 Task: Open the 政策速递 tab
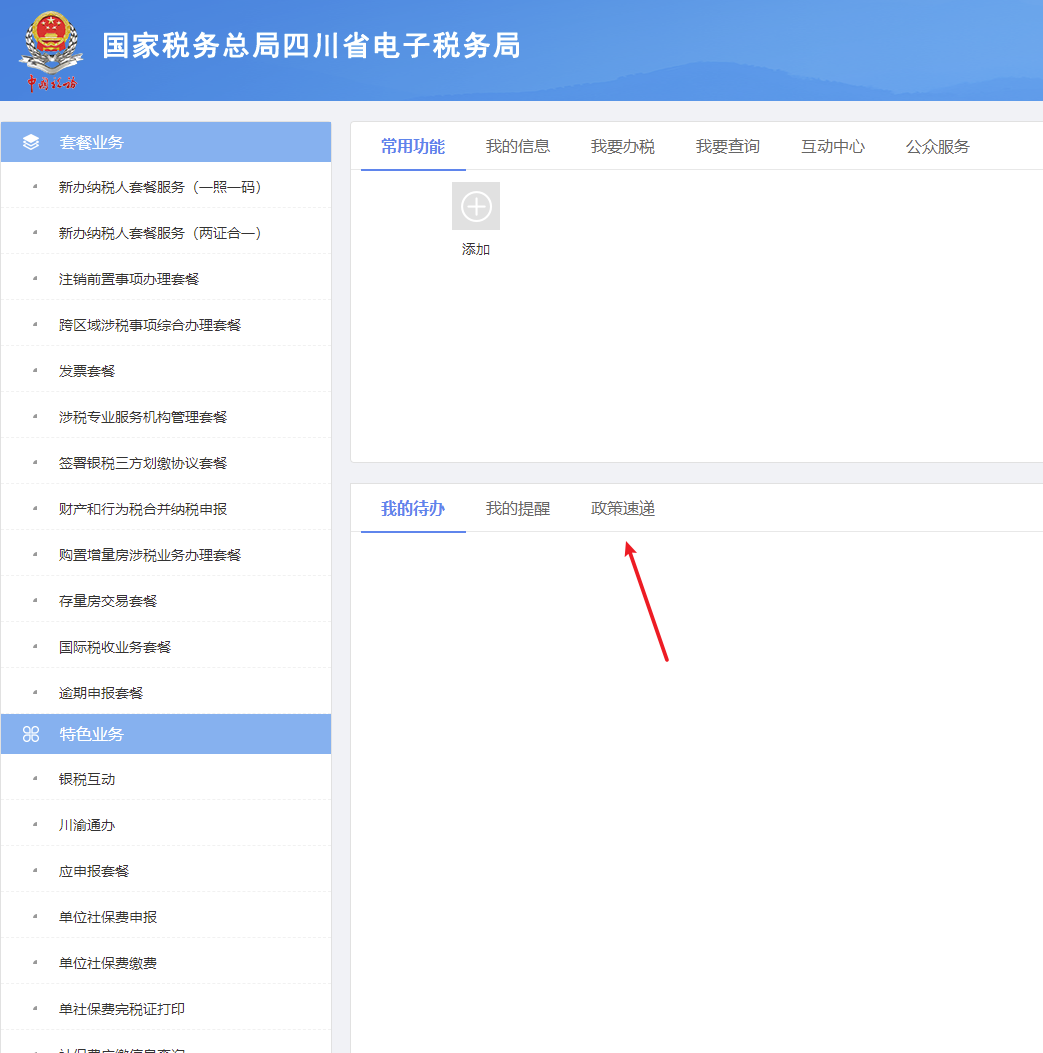pyautogui.click(x=623, y=508)
